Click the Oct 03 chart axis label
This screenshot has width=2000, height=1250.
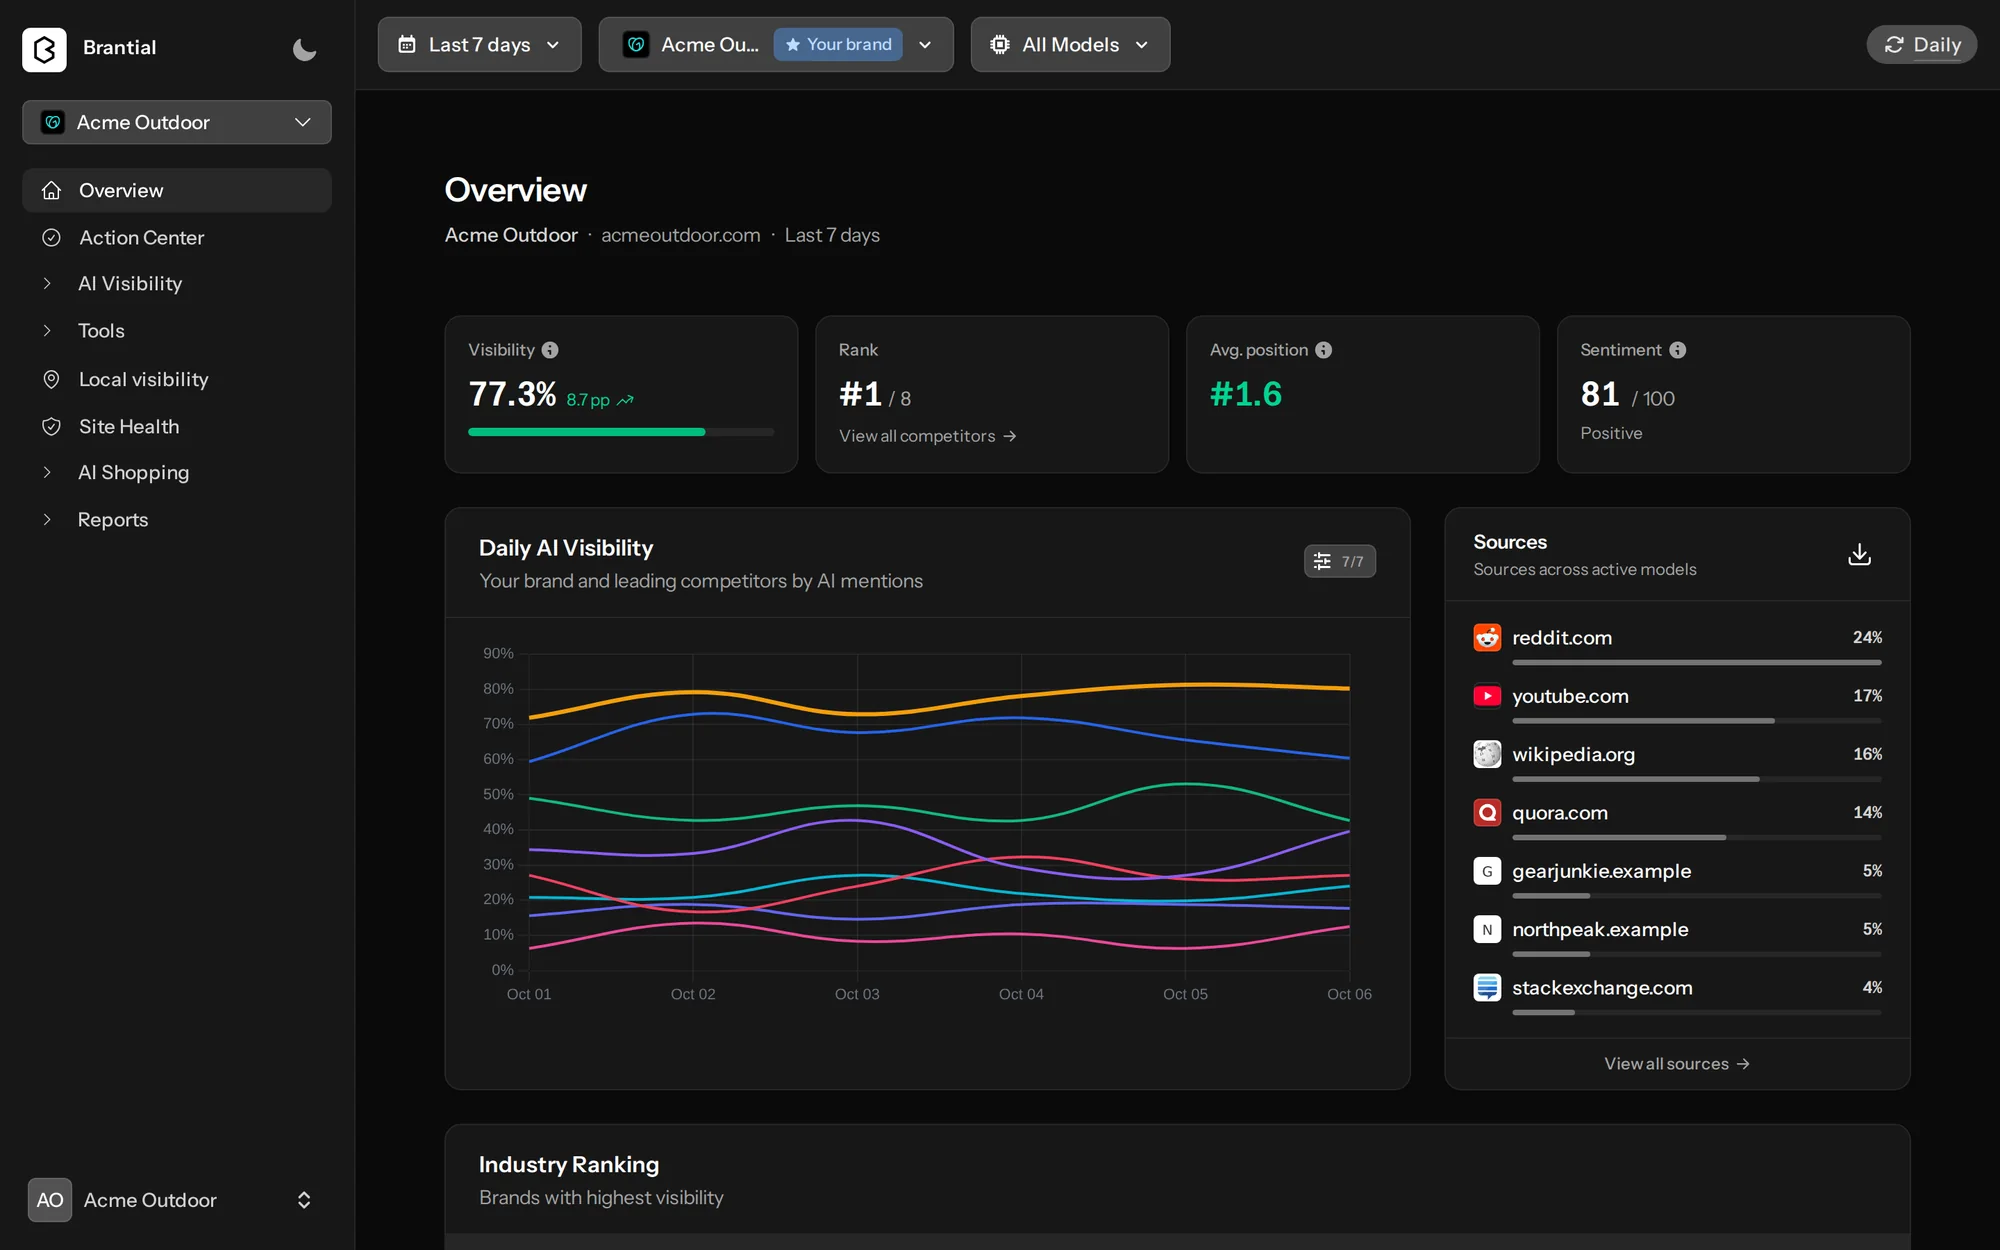point(857,994)
